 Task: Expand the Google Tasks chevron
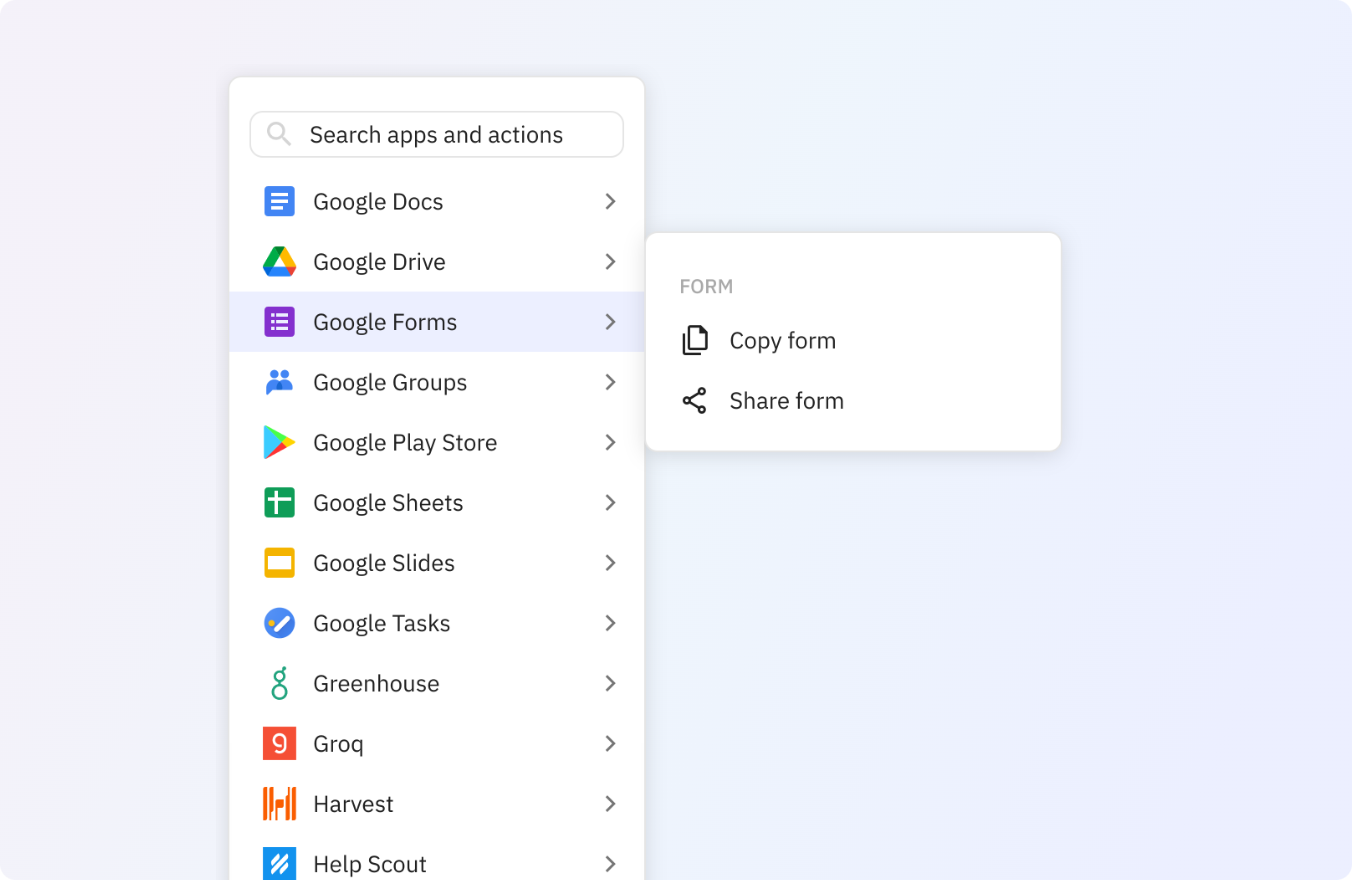pos(610,623)
